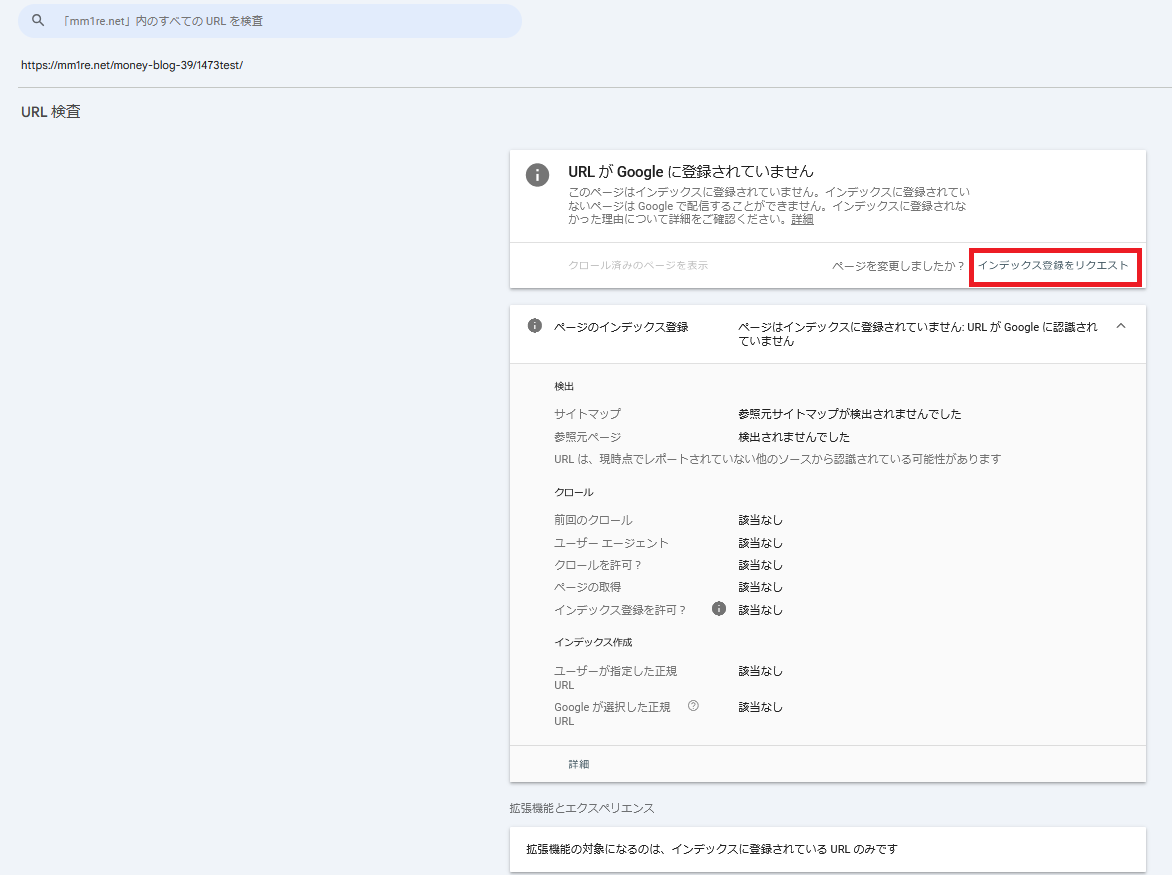
Task: Click クロール済みのページを表示
Action: coord(638,266)
